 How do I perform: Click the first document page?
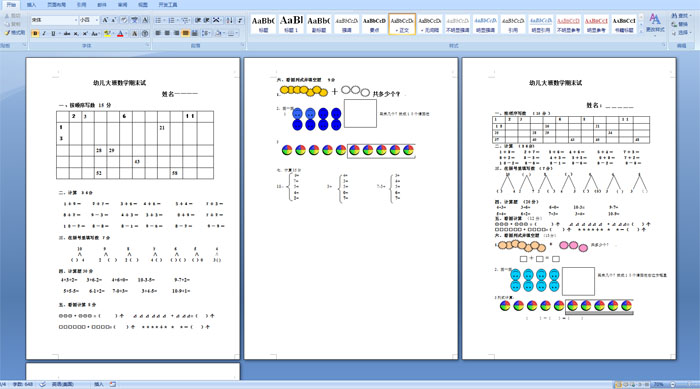pos(133,208)
